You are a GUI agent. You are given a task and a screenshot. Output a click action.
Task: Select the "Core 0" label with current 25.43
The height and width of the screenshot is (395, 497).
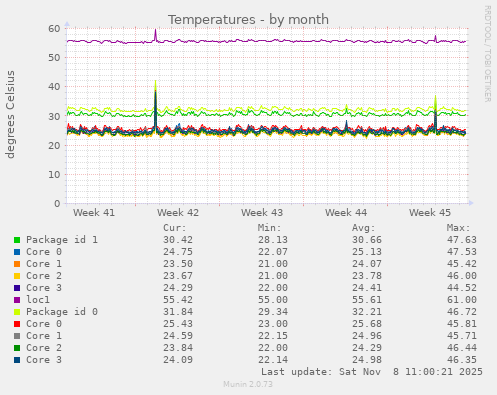pos(44,324)
